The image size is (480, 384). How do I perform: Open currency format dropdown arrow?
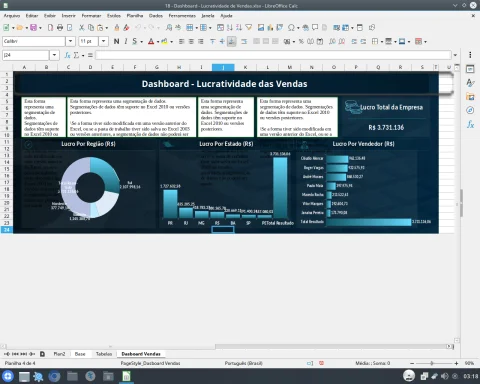click(x=294, y=42)
